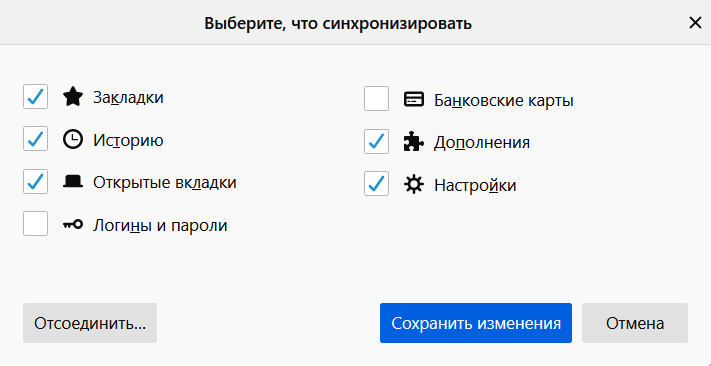Toggle the Настройки checkbox off

pos(376,184)
